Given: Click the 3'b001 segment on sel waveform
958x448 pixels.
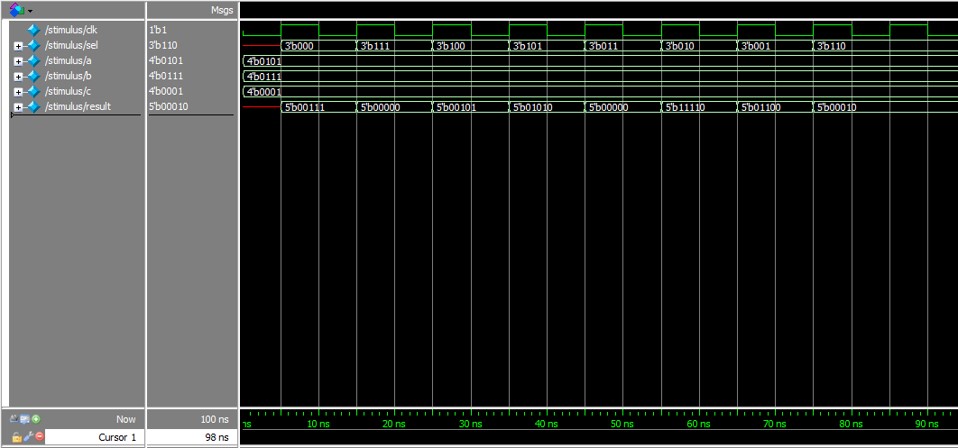Looking at the screenshot, I should pyautogui.click(x=775, y=46).
